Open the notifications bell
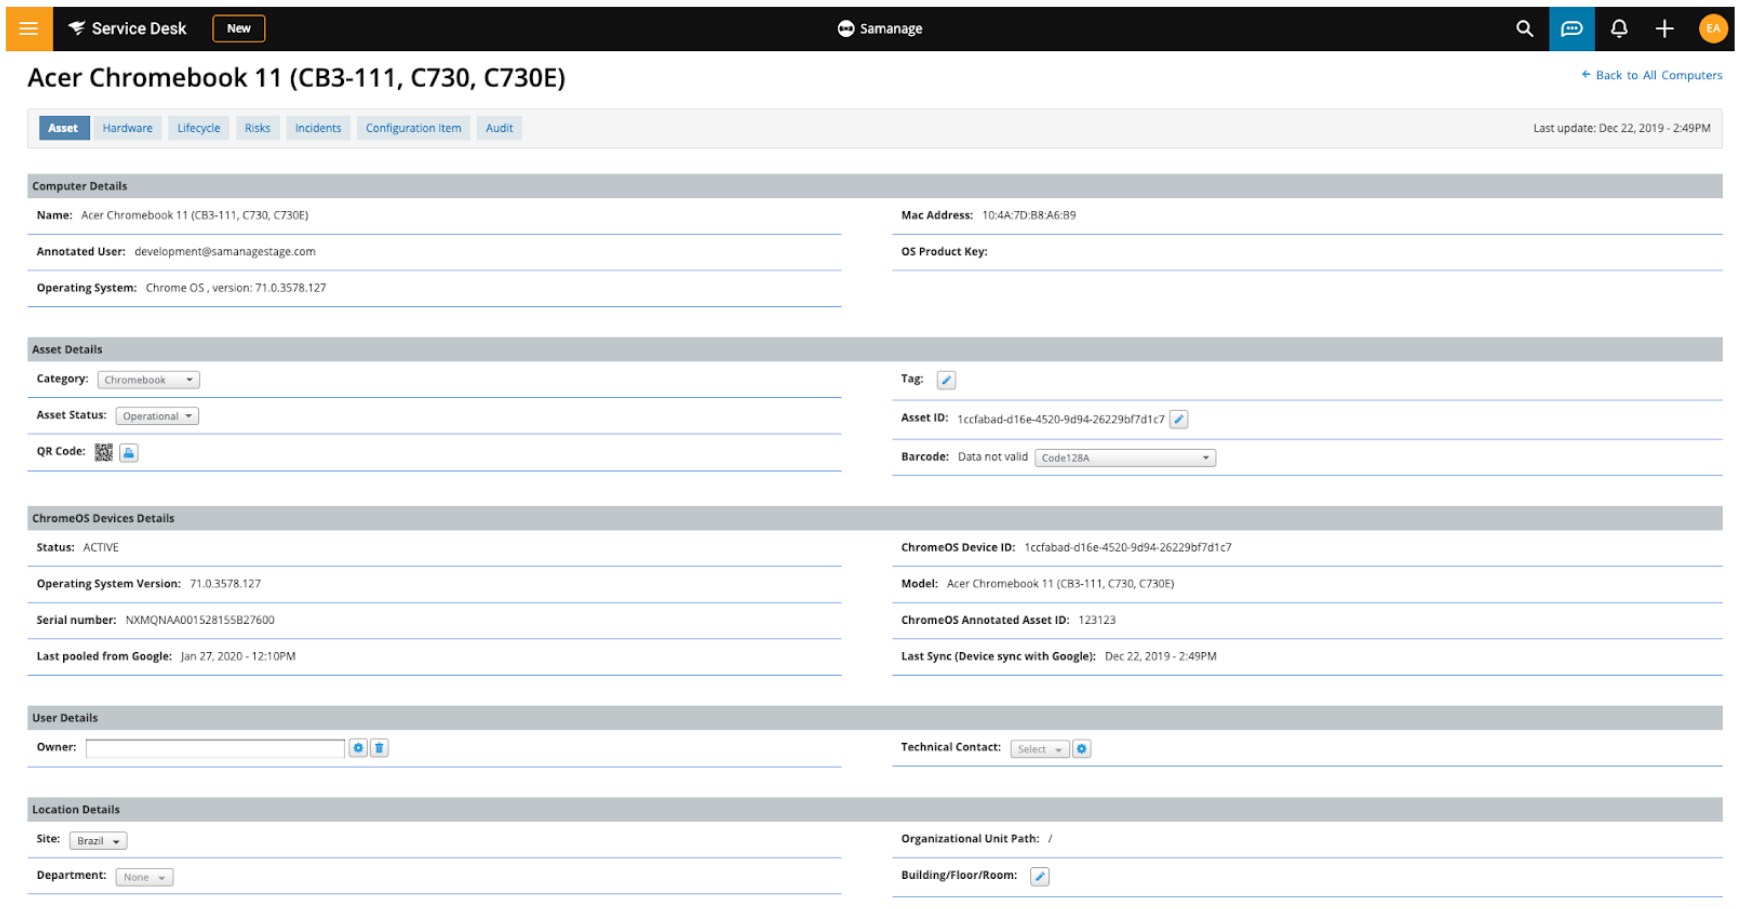Image resolution: width=1740 pixels, height=909 pixels. [1619, 28]
